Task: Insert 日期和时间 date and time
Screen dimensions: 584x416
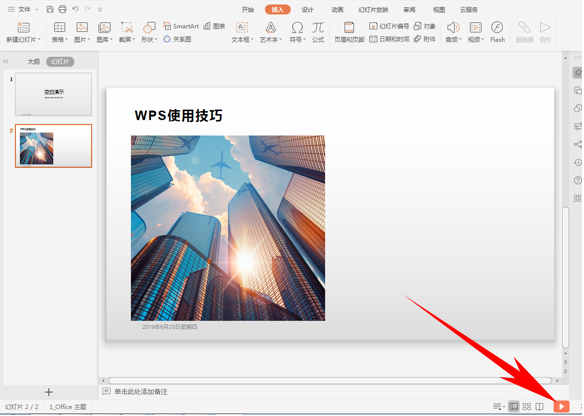Action: click(389, 39)
